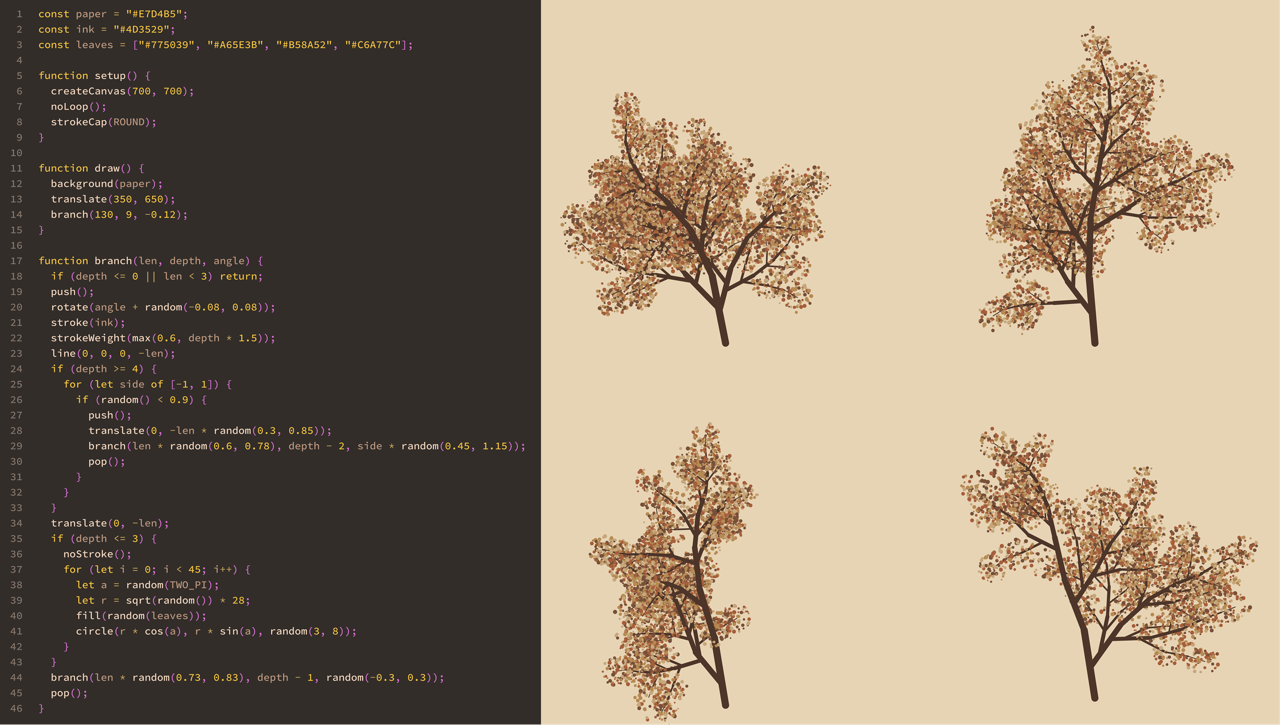Click the 'noLoop();' statement

[79, 107]
